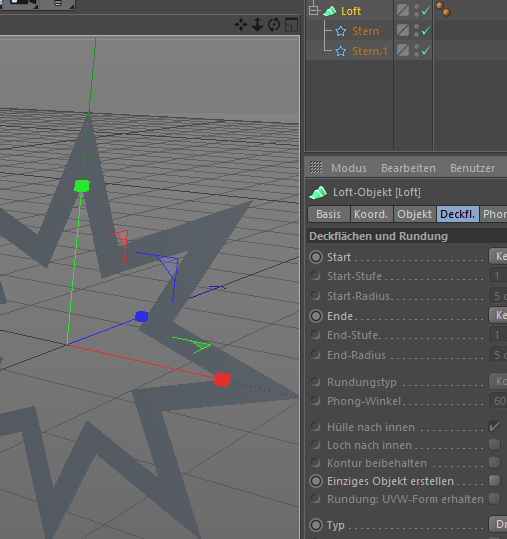Select Stern.1 in the object list
This screenshot has width=507, height=539.
tap(370, 51)
